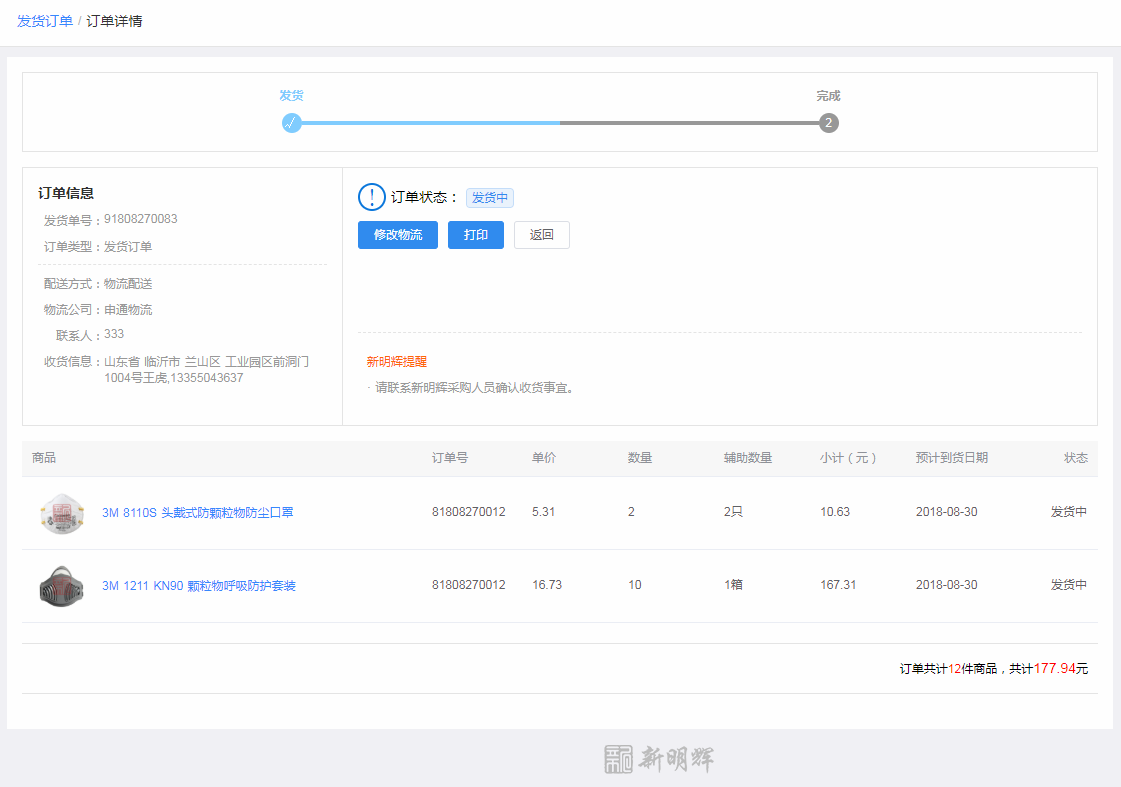
Task: Click the 完成 step label
Action: pyautogui.click(x=829, y=96)
